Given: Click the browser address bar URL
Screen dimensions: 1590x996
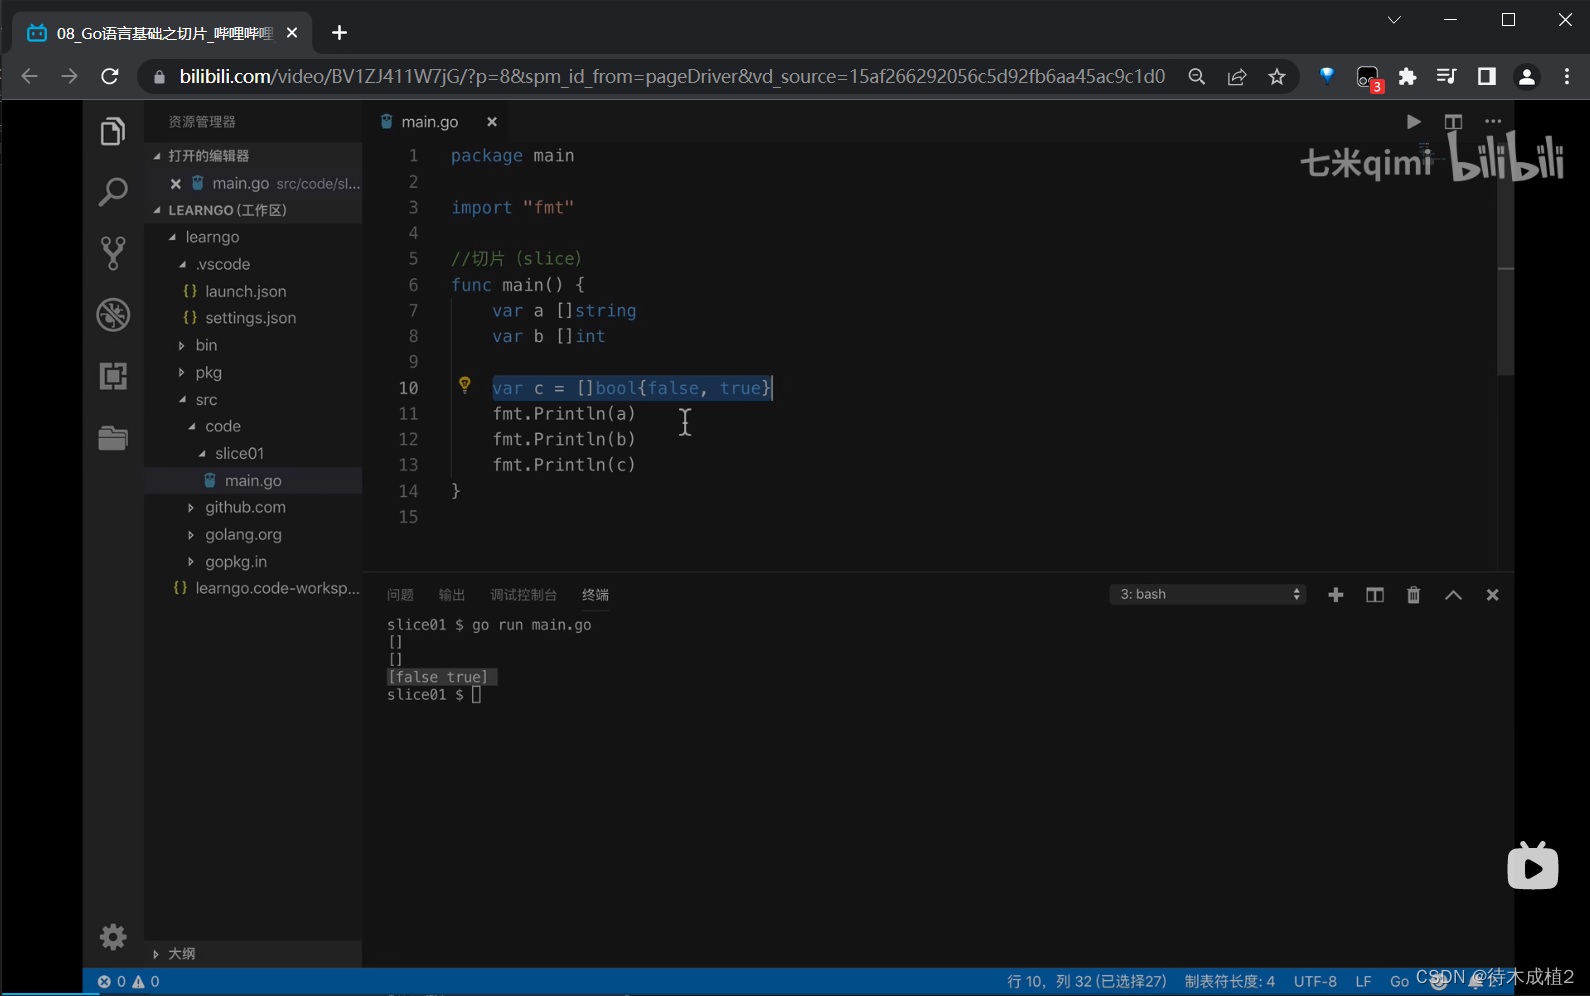Looking at the screenshot, I should tap(672, 77).
